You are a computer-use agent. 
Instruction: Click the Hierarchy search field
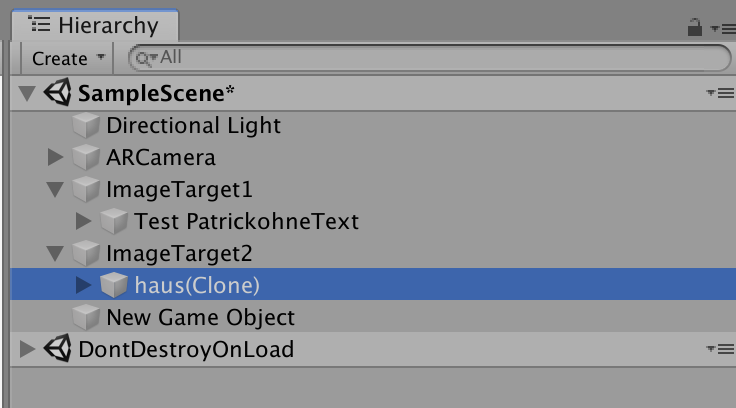(x=430, y=58)
